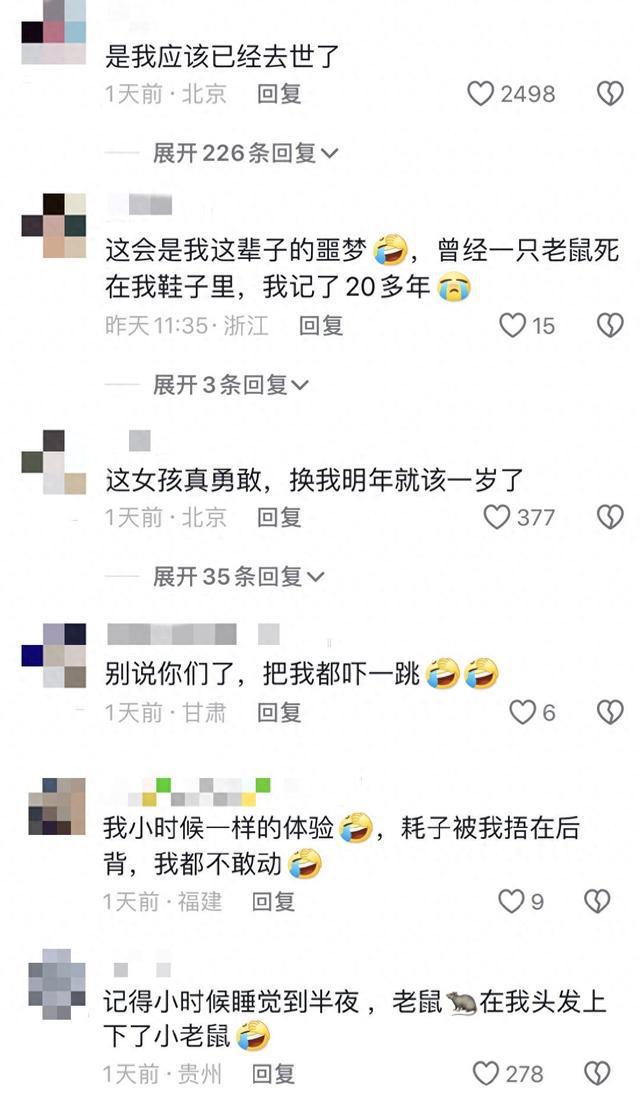Like the comment with 2498 likes
Image resolution: width=640 pixels, height=1097 pixels.
coord(481,94)
